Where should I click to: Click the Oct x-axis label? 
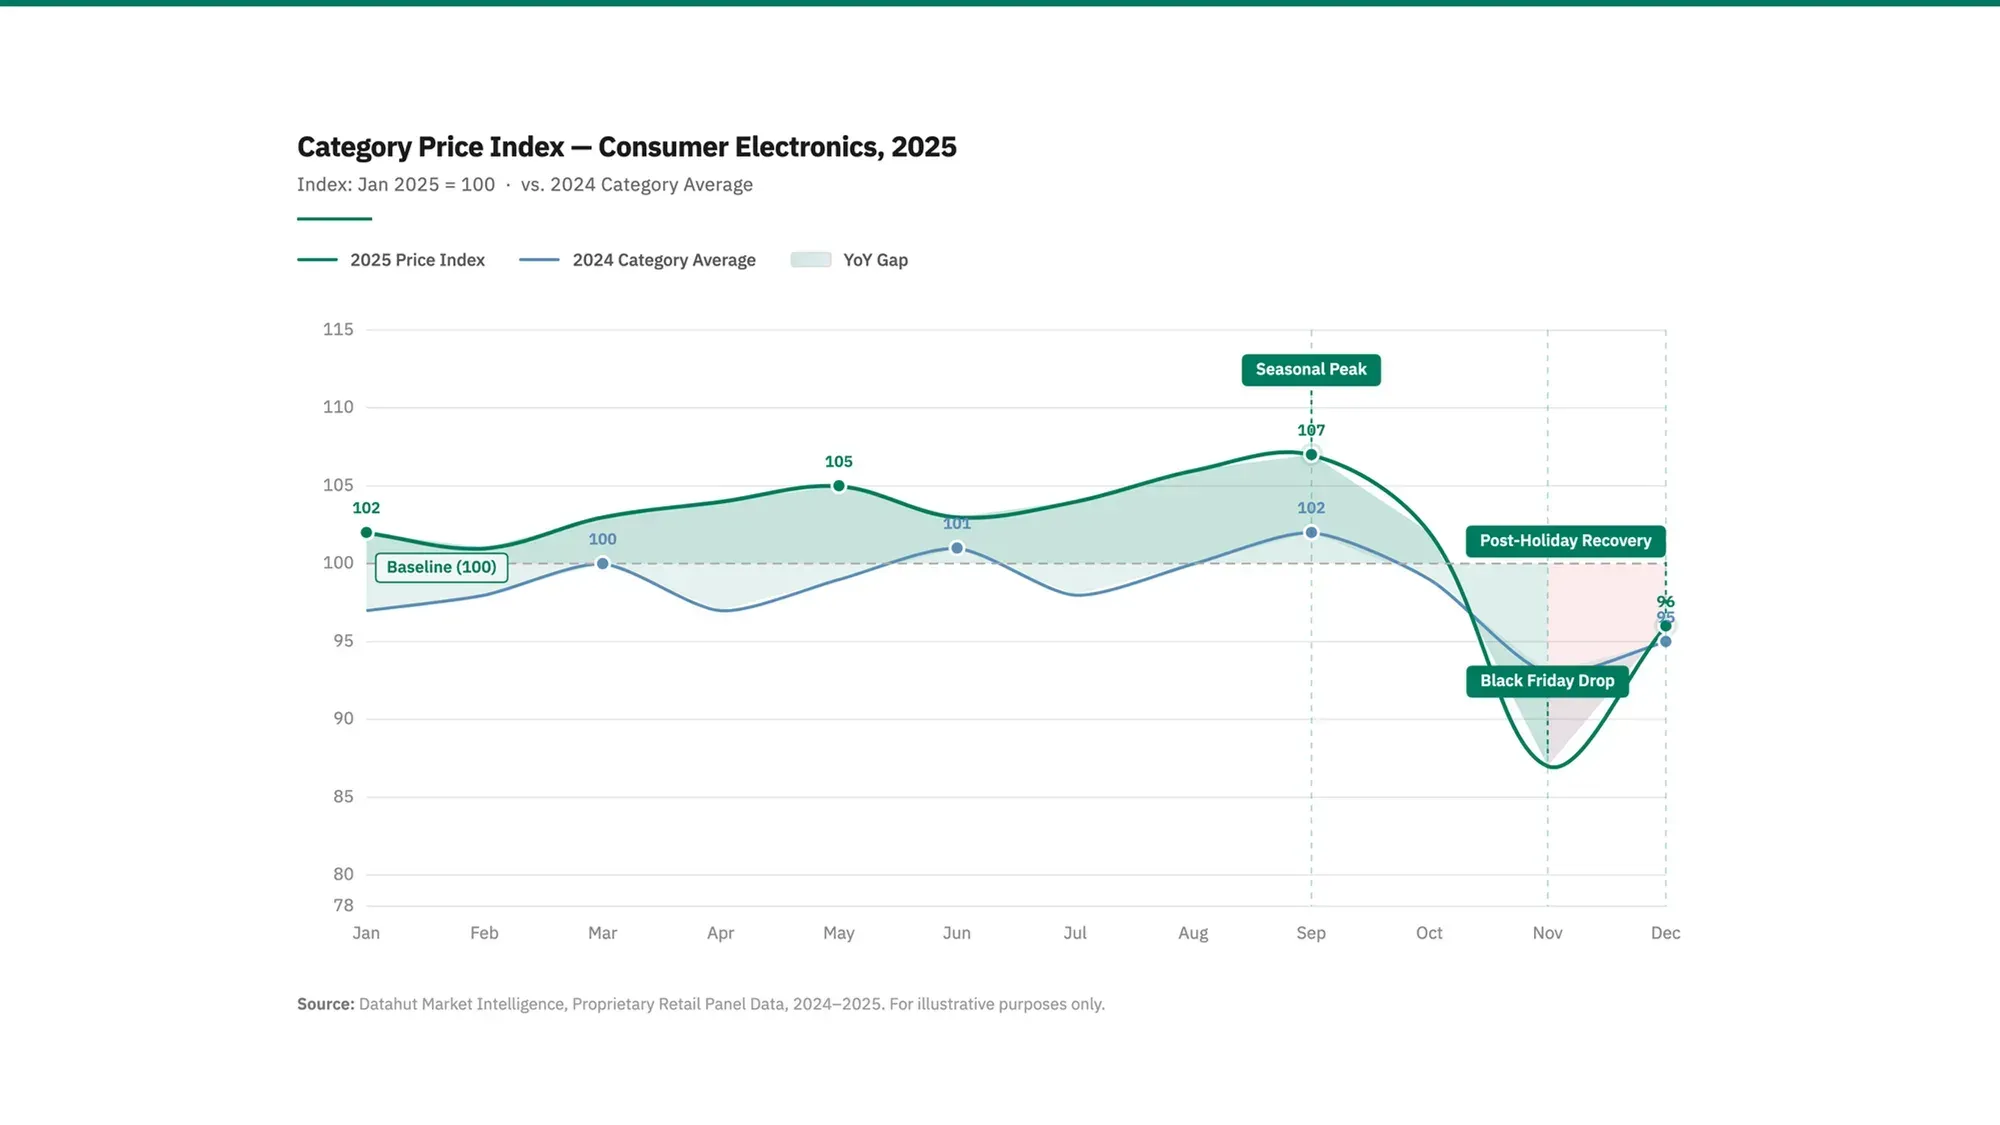(x=1429, y=933)
